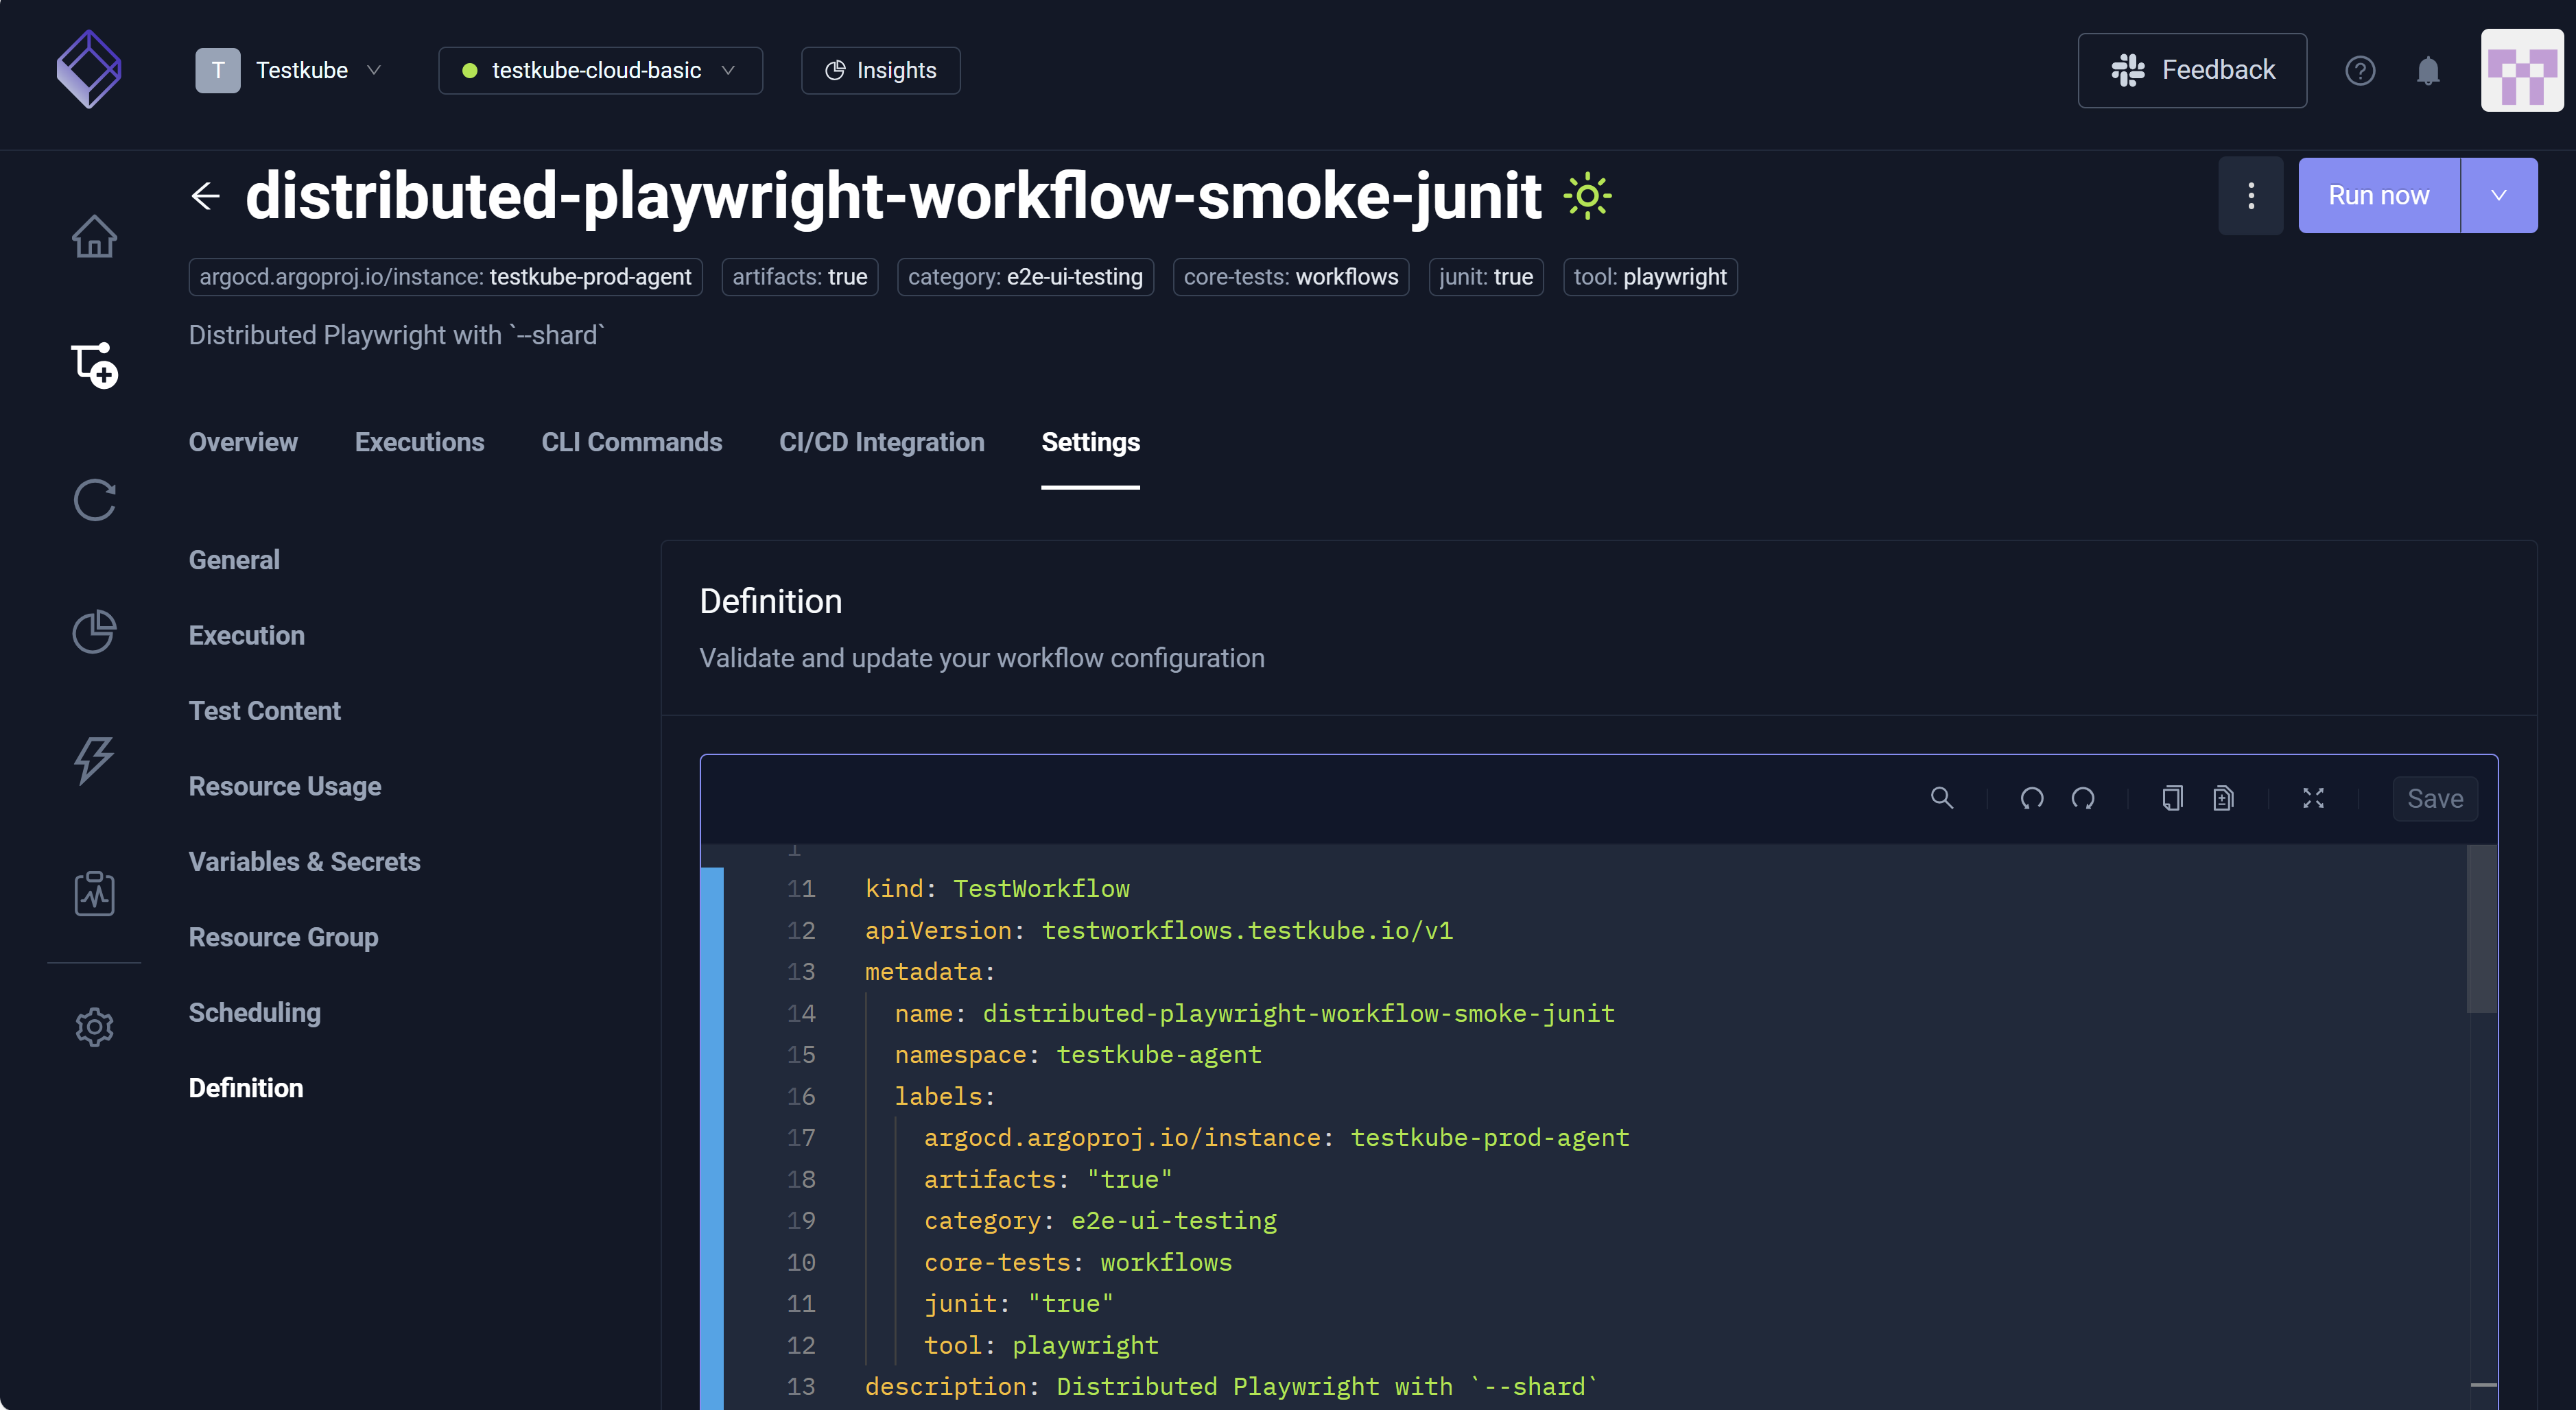Viewport: 2576px width, 1410px height.
Task: Click the undo icon in definition editor
Action: click(x=2031, y=798)
